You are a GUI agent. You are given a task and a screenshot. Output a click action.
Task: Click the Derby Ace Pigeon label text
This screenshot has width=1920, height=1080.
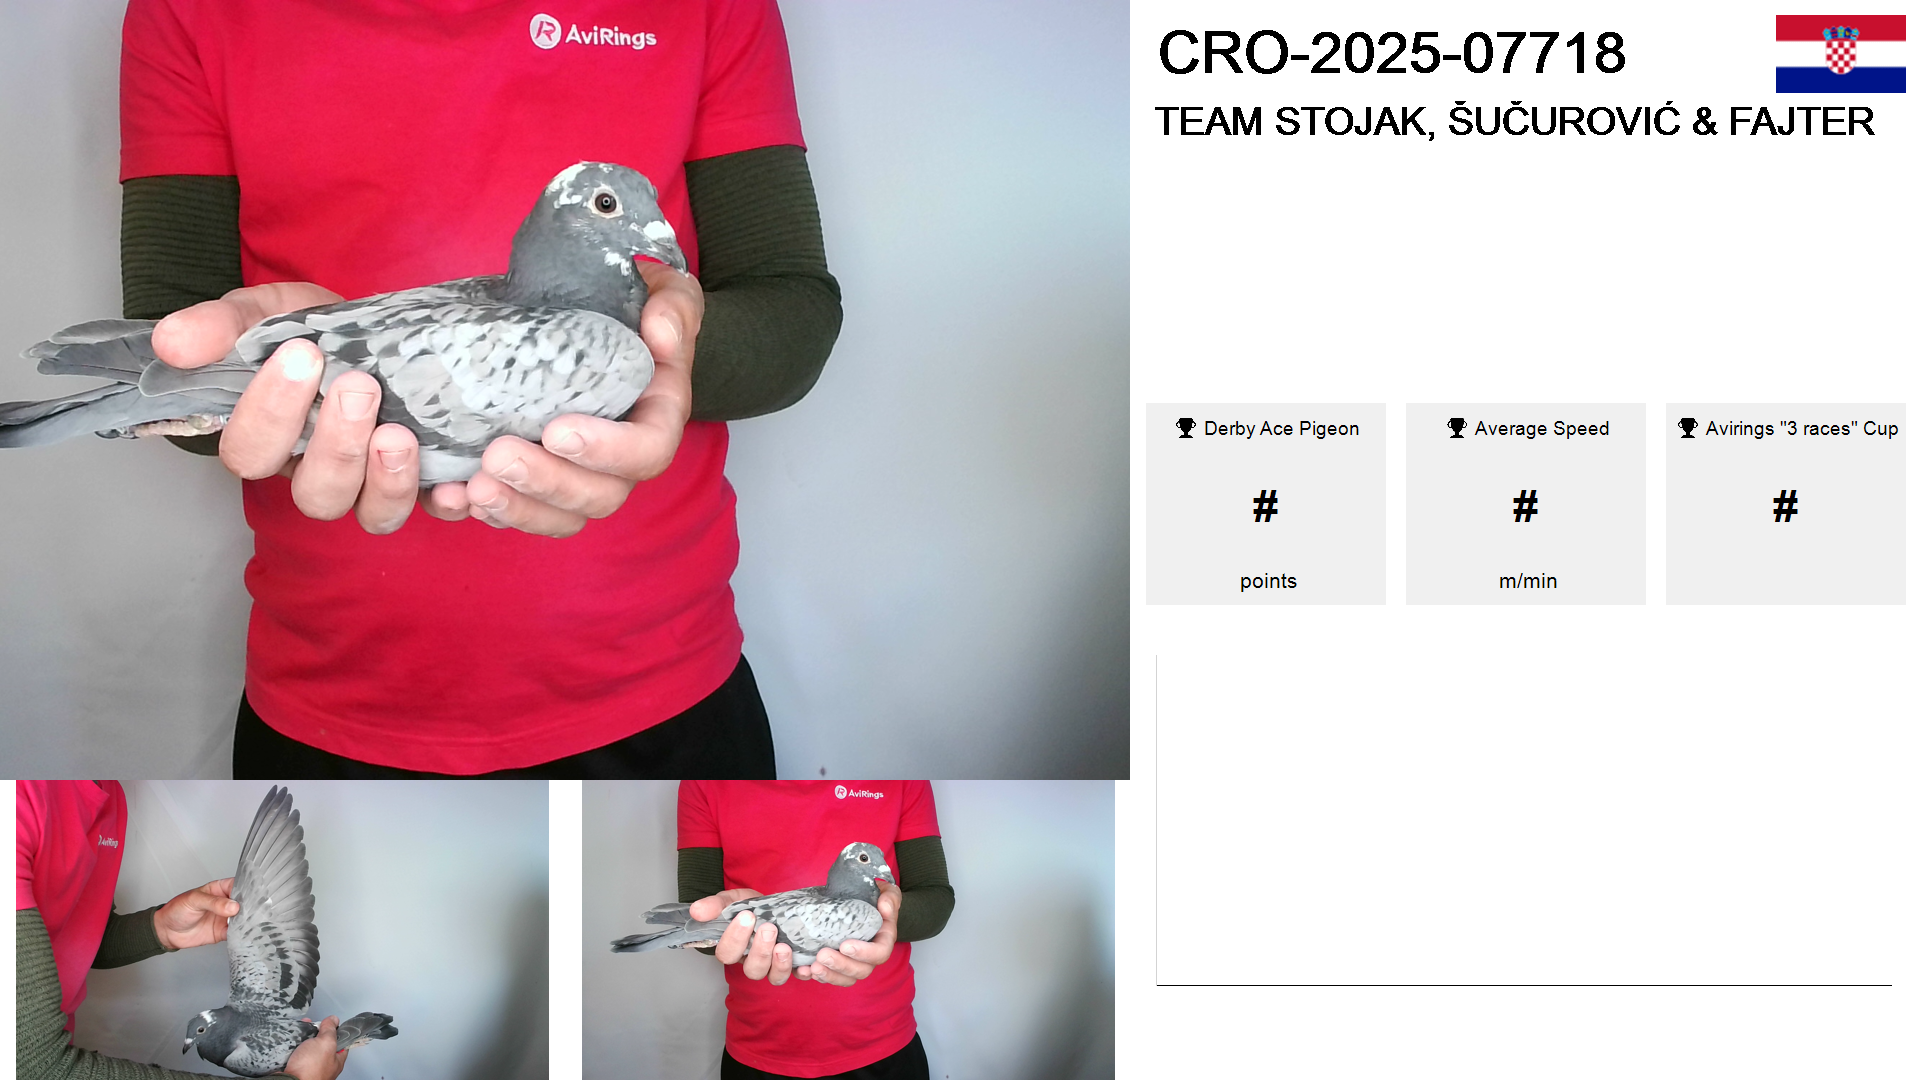point(1281,428)
